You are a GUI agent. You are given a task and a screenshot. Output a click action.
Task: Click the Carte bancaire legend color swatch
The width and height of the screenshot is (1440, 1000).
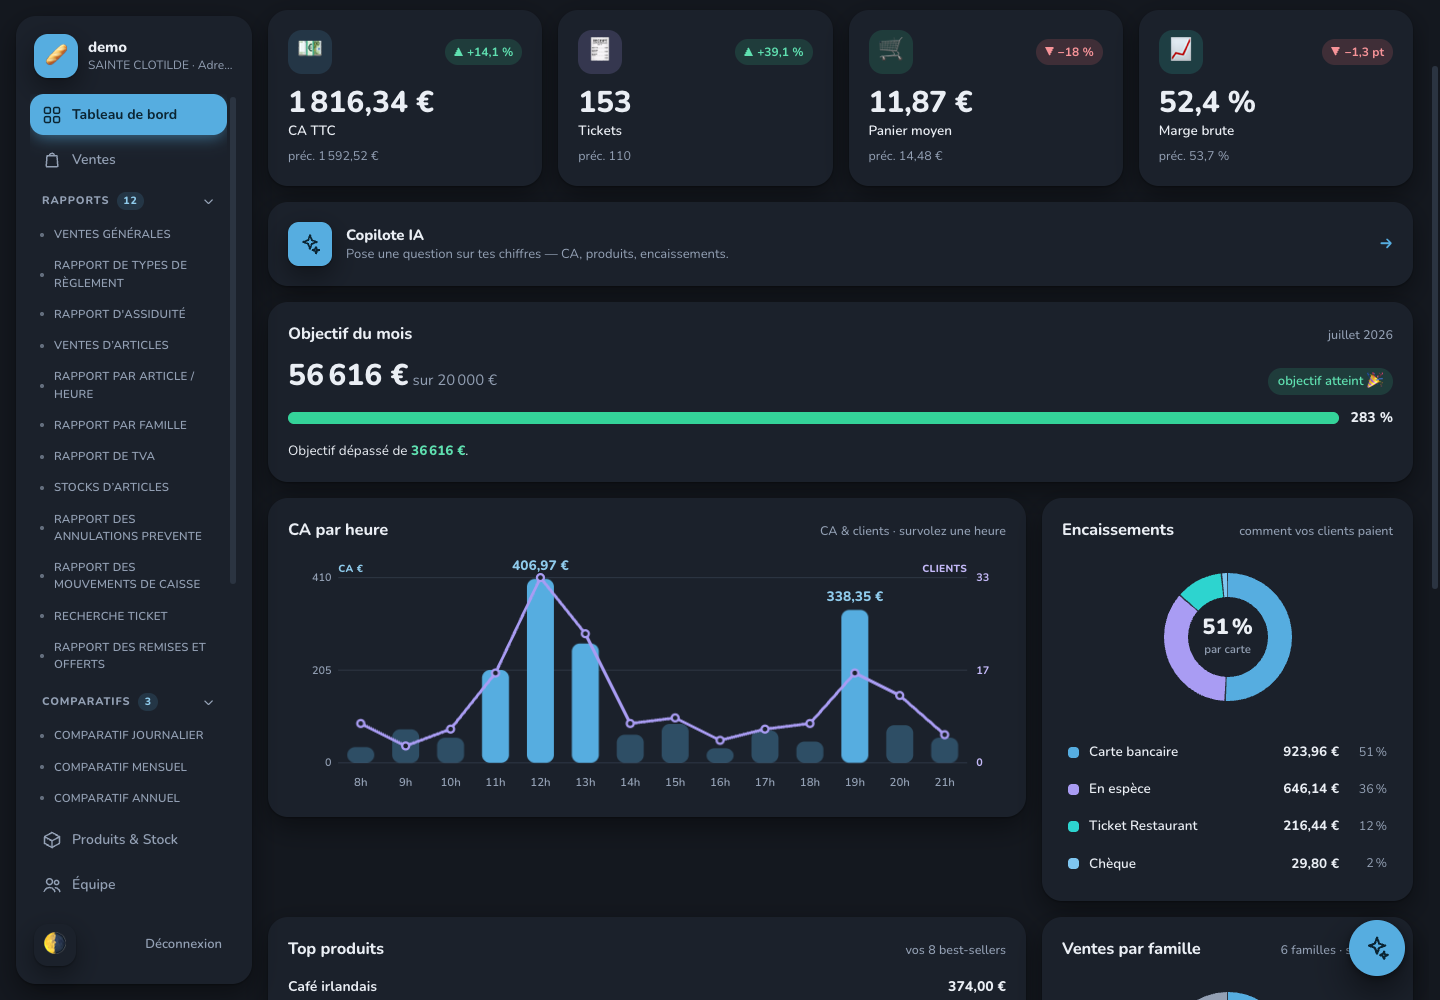tap(1073, 752)
